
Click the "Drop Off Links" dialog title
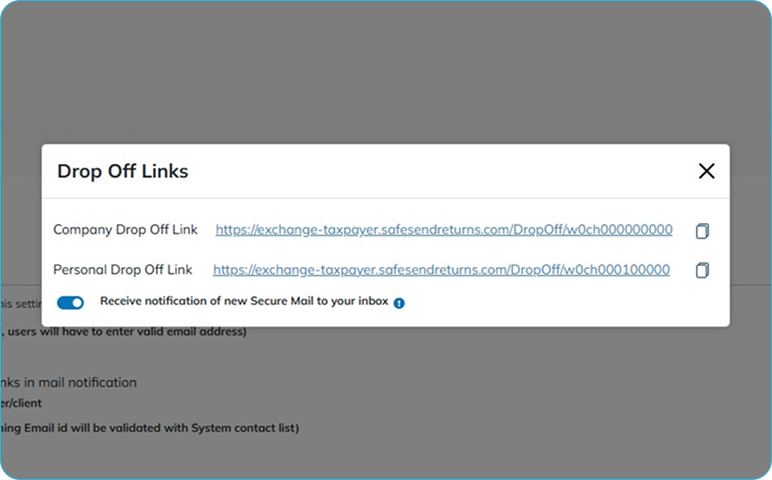tap(122, 171)
